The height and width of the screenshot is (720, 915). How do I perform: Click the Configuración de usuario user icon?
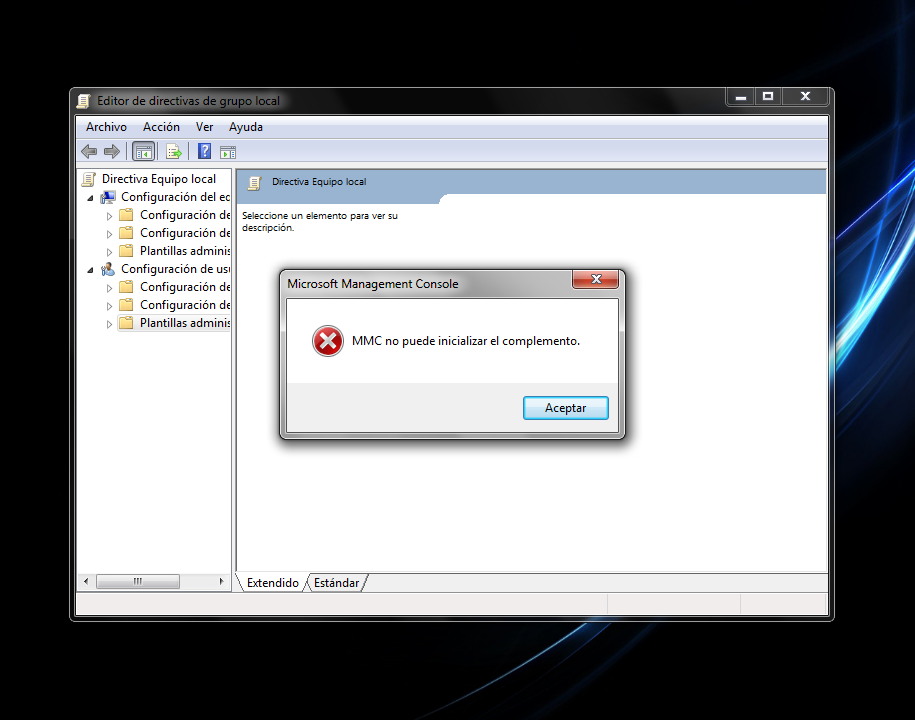point(108,269)
